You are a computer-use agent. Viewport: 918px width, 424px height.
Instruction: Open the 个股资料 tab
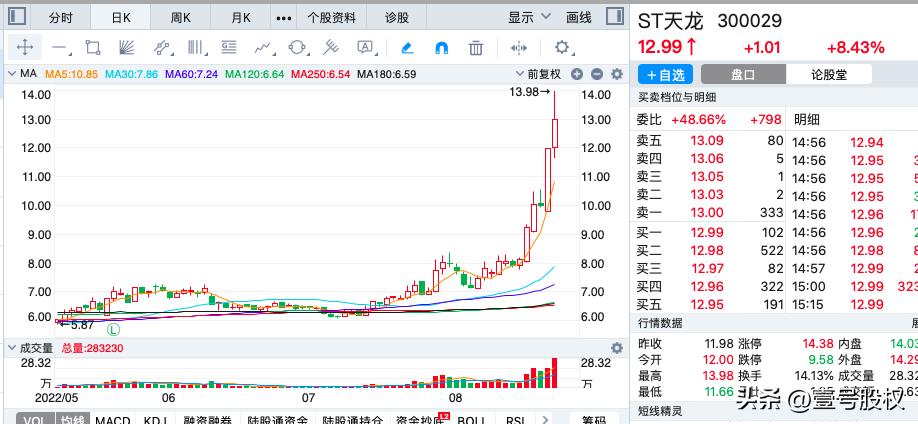click(x=332, y=18)
